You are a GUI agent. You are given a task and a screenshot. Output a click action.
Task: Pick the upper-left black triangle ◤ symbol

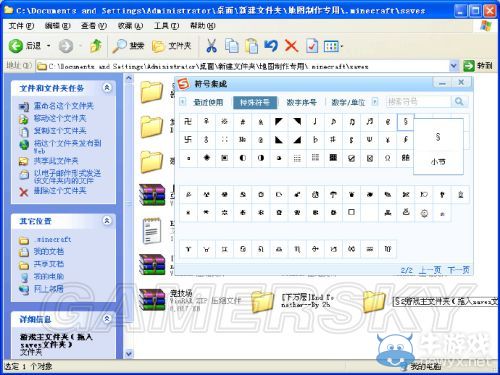[279, 122]
